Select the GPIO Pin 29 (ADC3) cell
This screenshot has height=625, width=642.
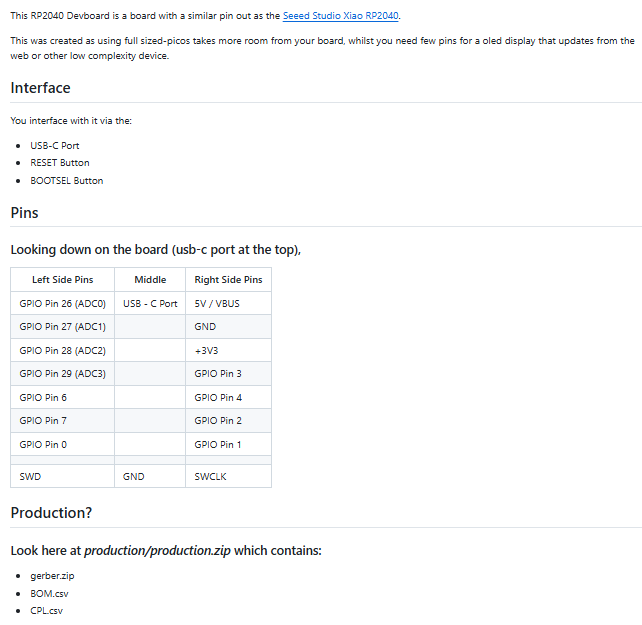tap(62, 374)
